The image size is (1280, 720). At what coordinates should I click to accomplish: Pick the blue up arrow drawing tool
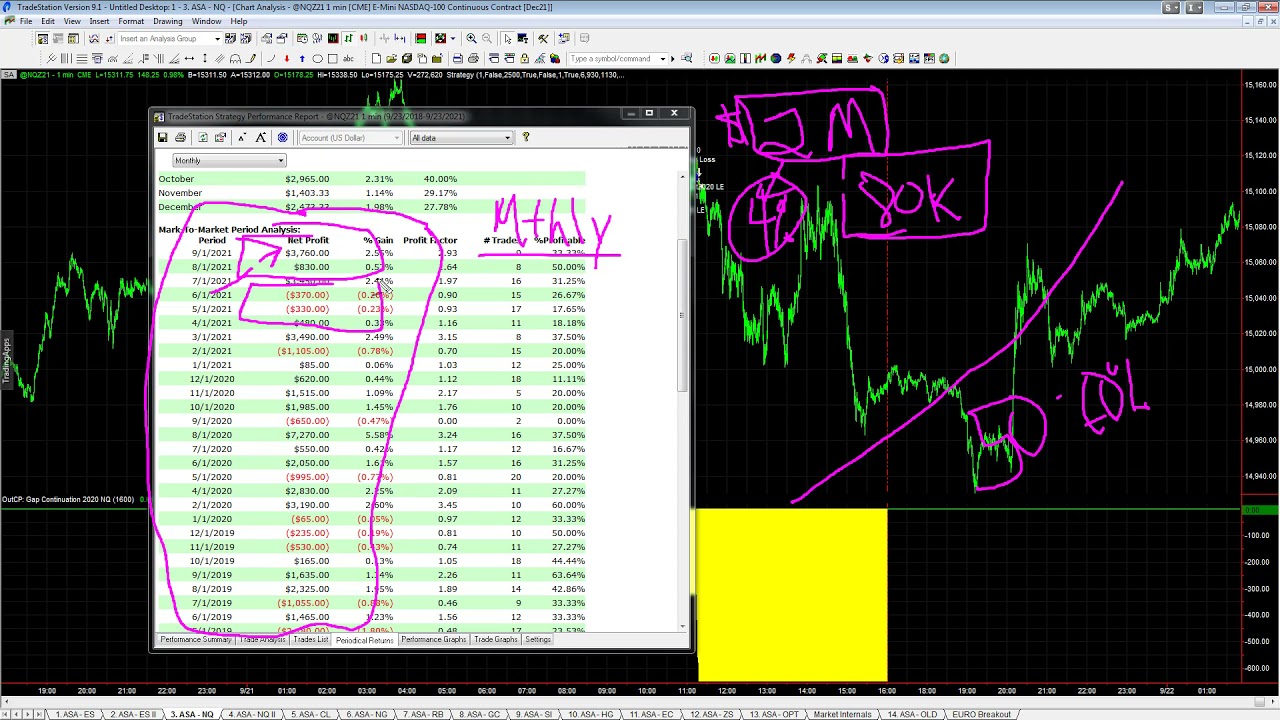[301, 59]
